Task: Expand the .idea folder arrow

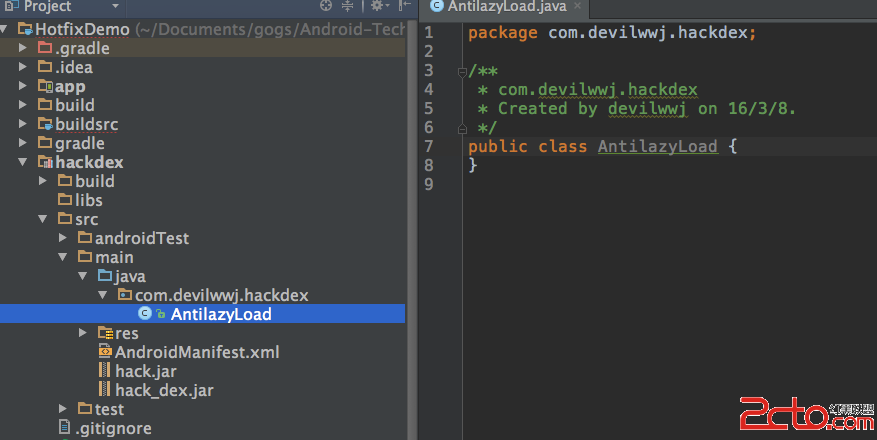Action: [x=22, y=67]
